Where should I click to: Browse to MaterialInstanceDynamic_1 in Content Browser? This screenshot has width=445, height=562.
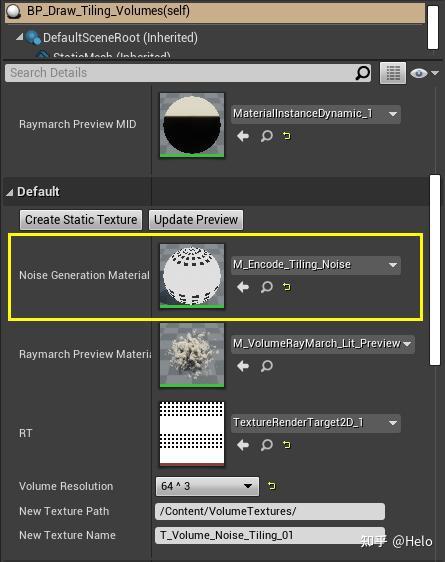pos(267,136)
